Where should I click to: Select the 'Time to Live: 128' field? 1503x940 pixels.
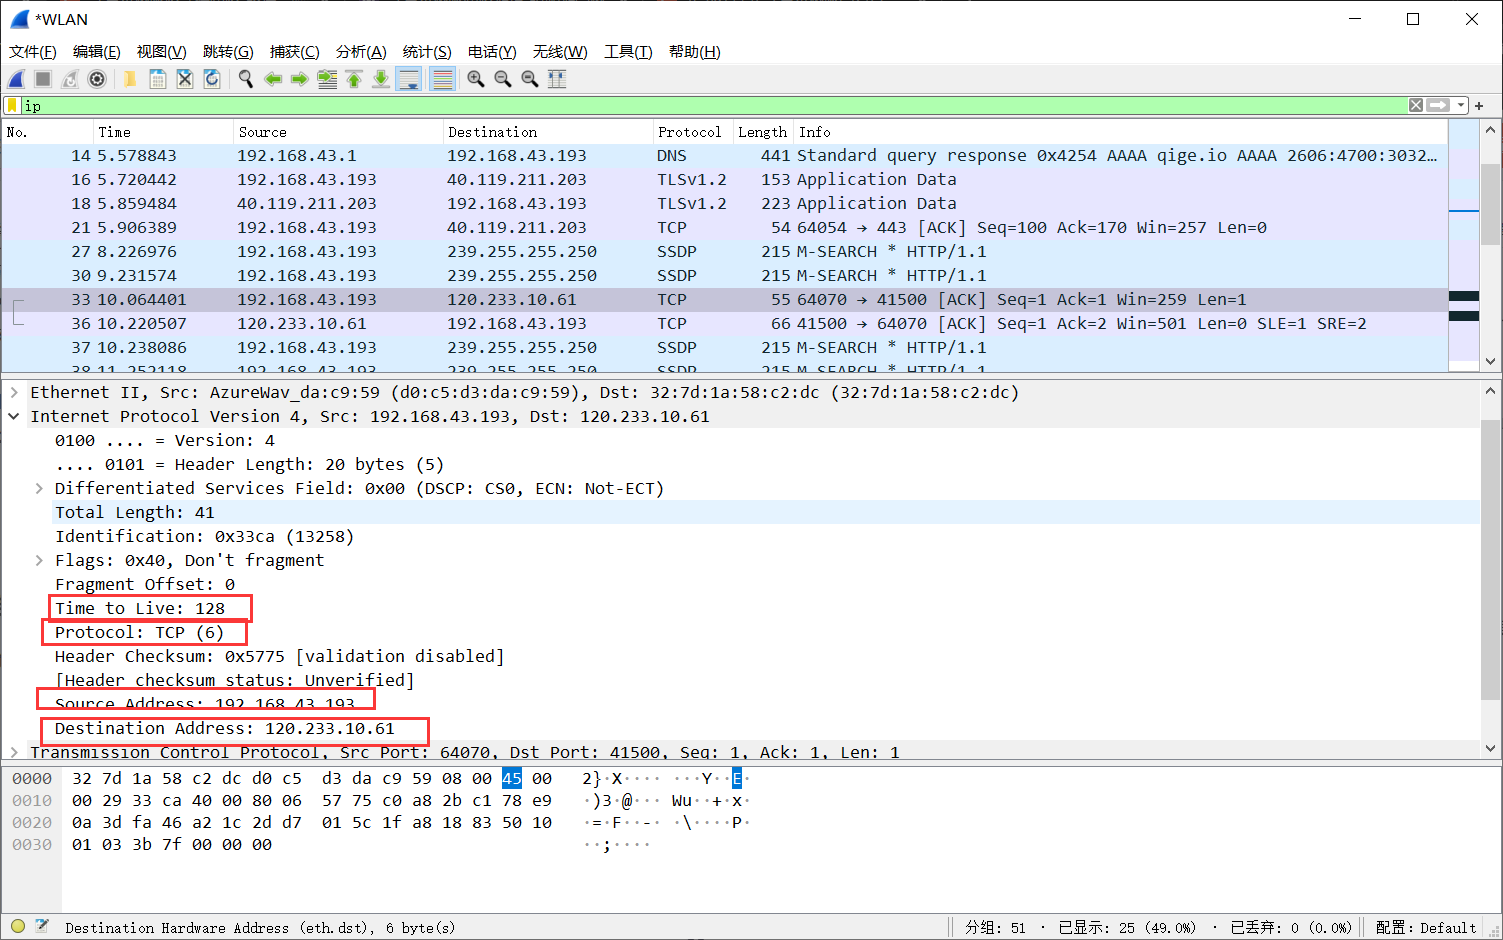[x=140, y=608]
